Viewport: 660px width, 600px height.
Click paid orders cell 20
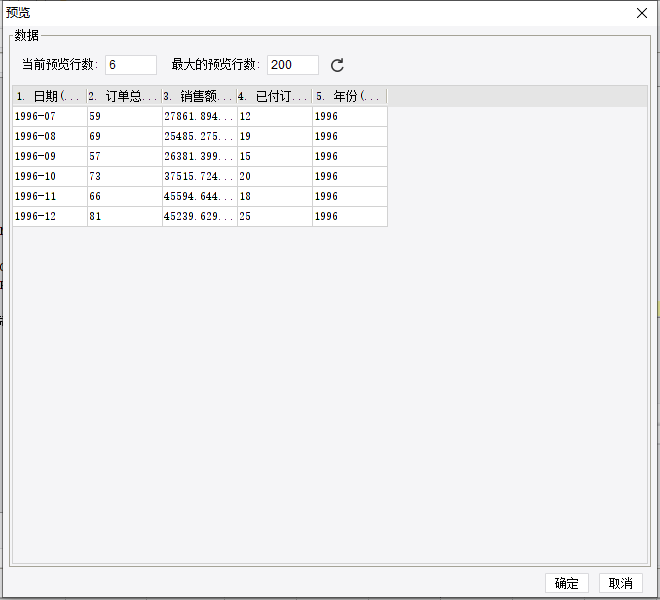pyautogui.click(x=274, y=176)
